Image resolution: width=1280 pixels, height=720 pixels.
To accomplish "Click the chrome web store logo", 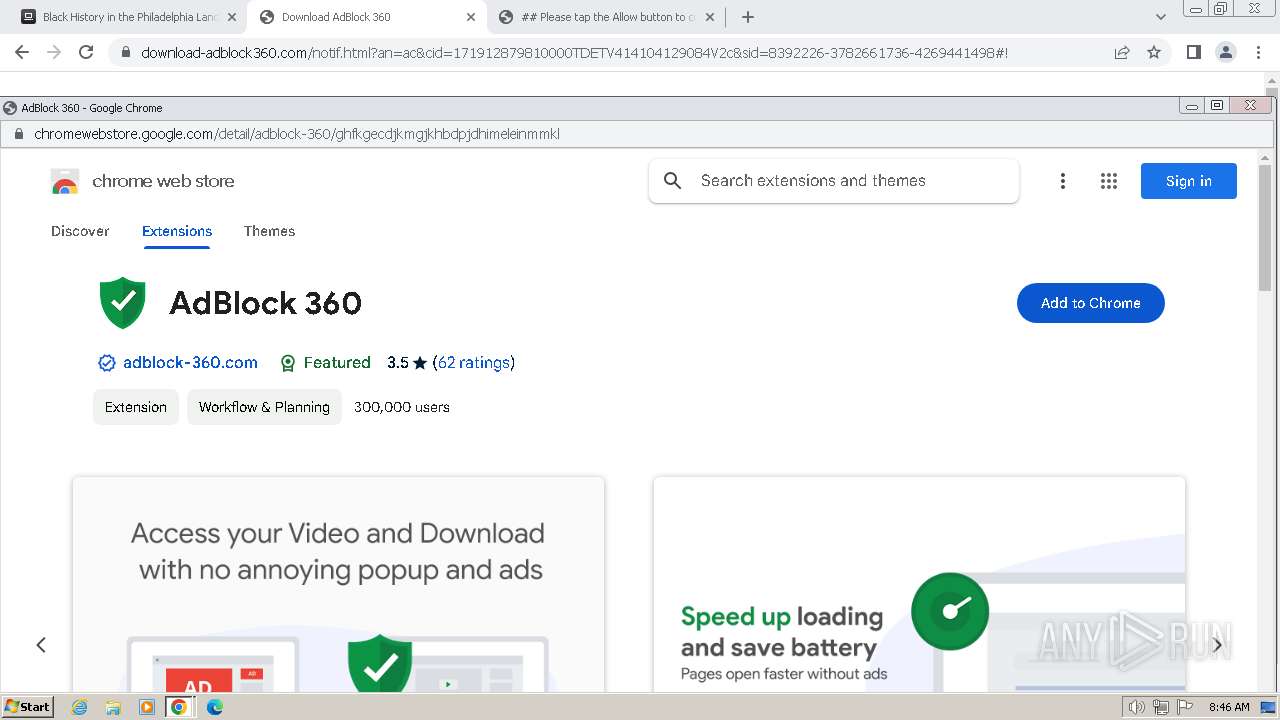I will coord(65,181).
